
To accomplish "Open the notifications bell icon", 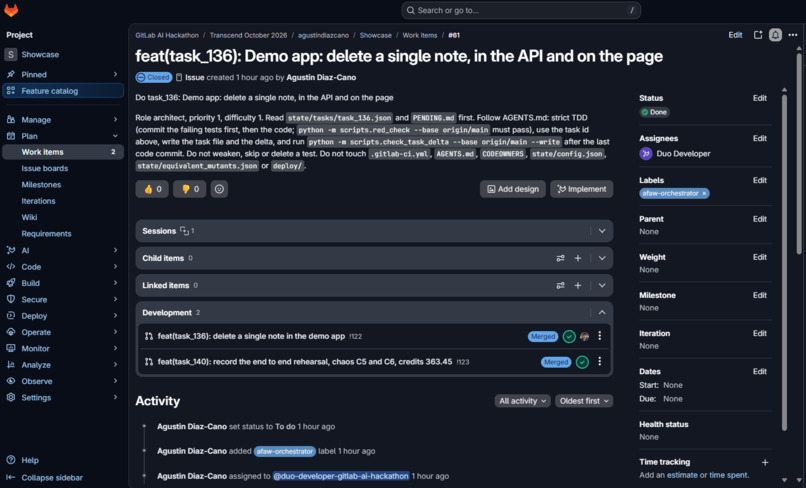I will click(x=775, y=35).
